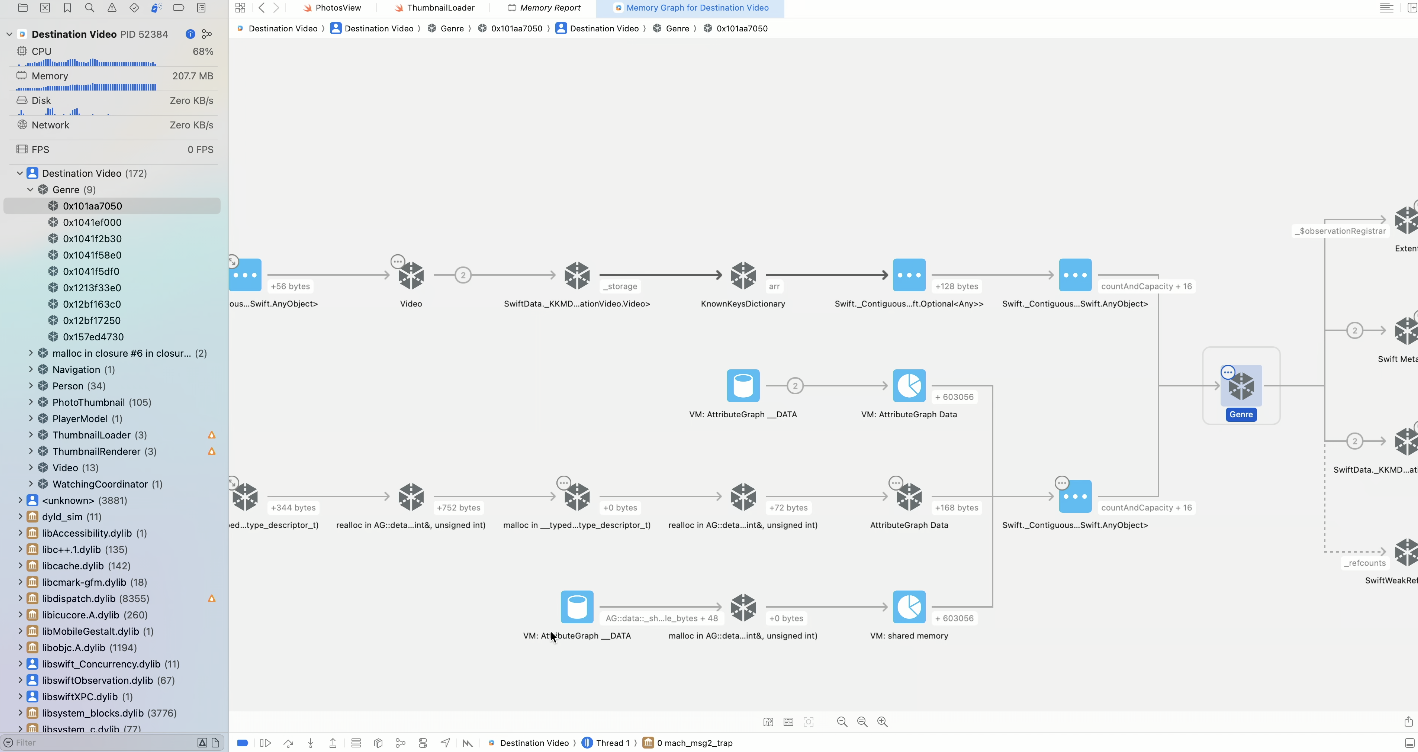Select the Debug navigator icon
The image size is (1418, 752).
(156, 7)
